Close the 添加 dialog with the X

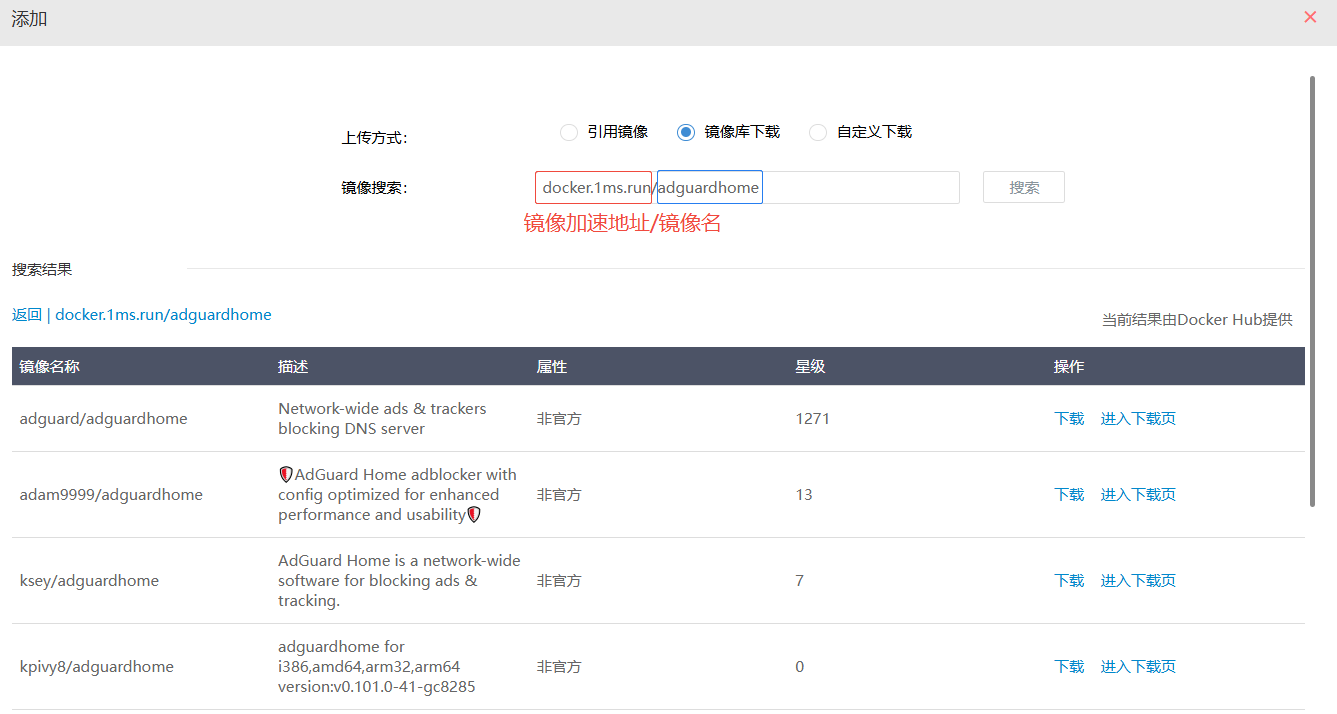click(x=1310, y=17)
